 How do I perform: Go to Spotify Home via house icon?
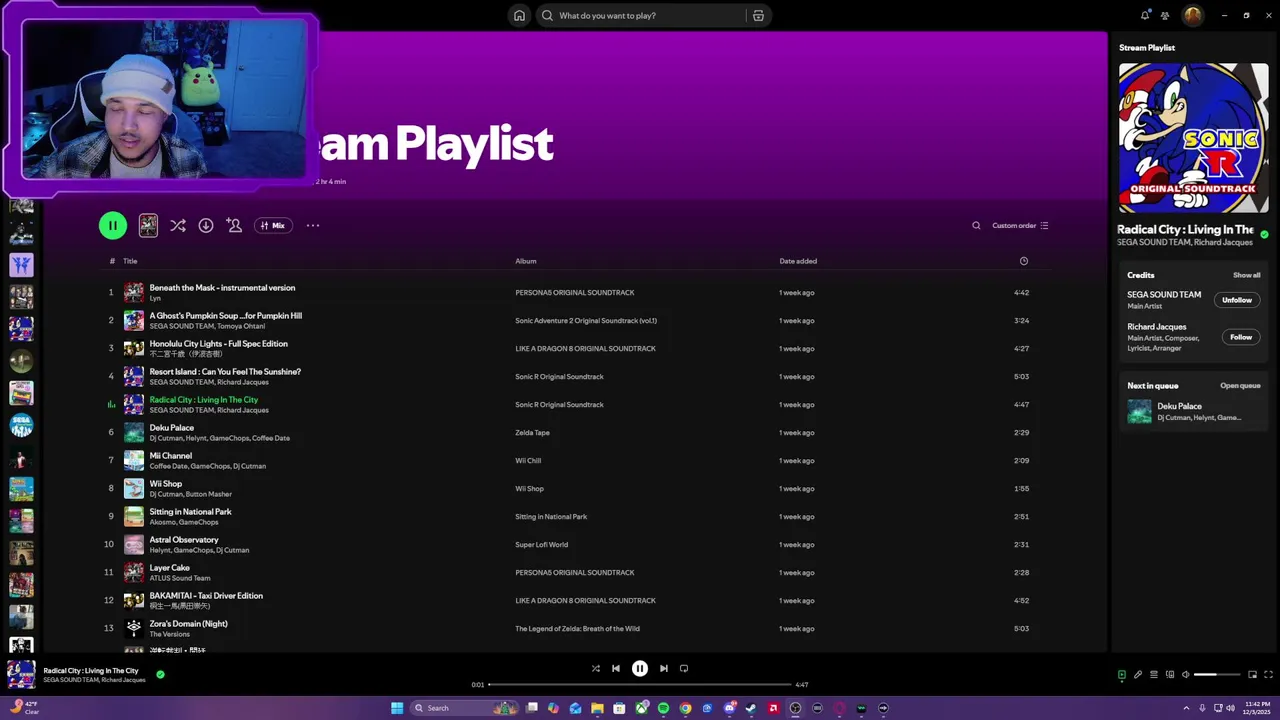click(x=519, y=15)
